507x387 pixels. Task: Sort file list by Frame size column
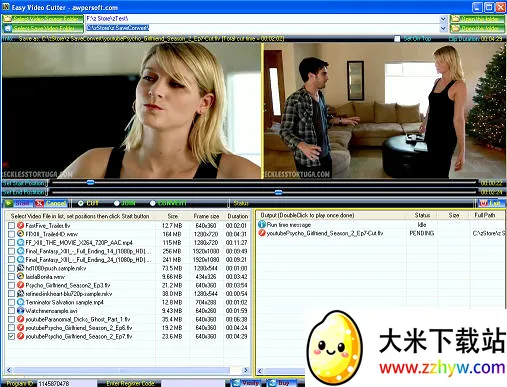(x=206, y=216)
